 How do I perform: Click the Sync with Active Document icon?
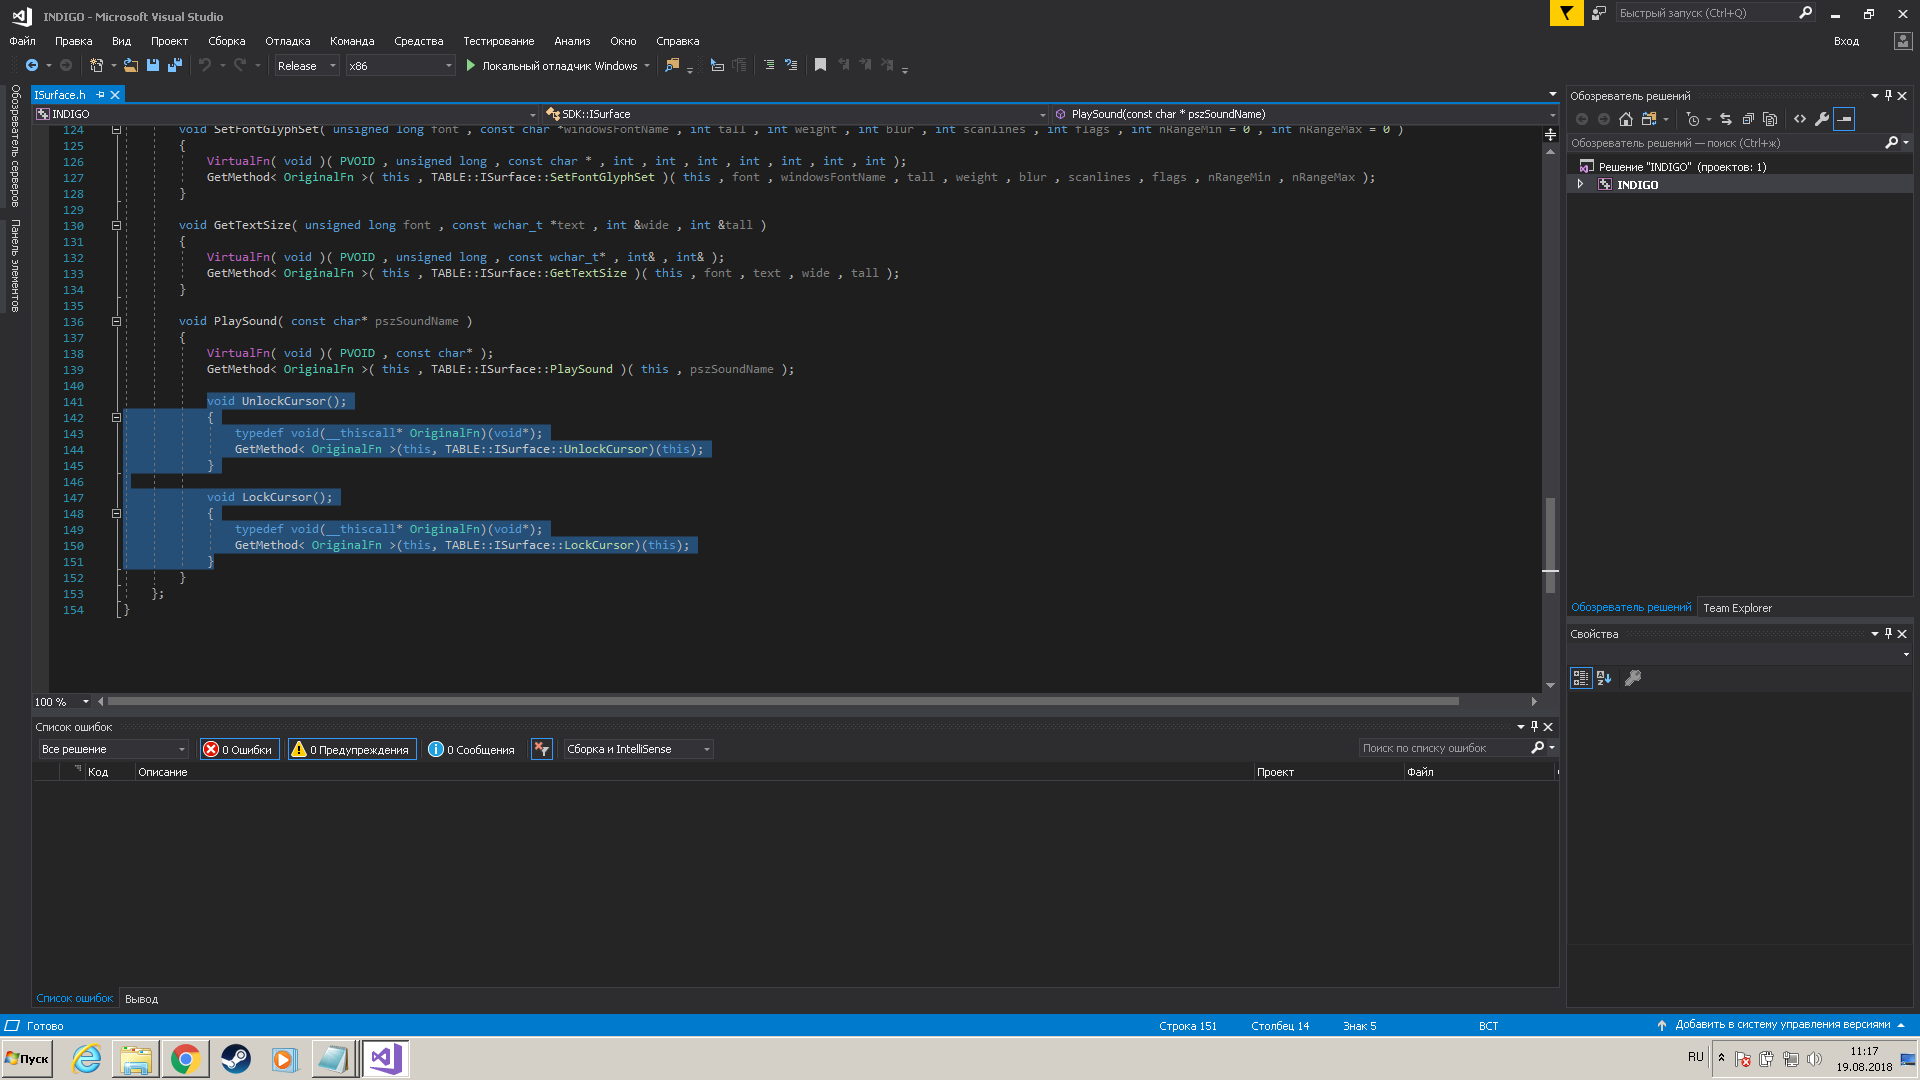tap(1726, 119)
